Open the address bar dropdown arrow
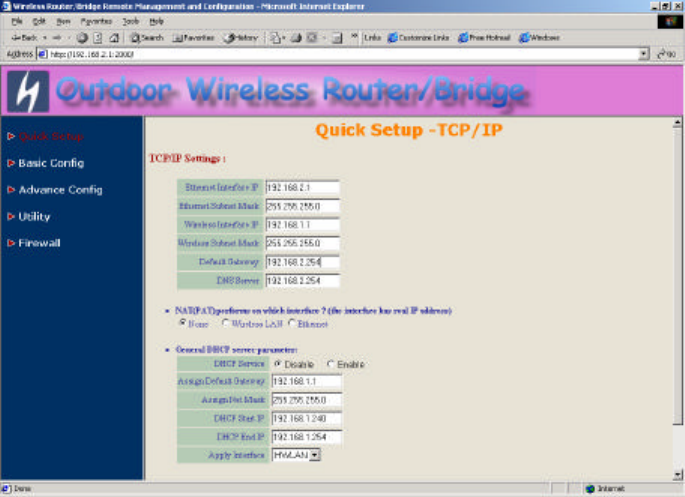 tap(643, 54)
